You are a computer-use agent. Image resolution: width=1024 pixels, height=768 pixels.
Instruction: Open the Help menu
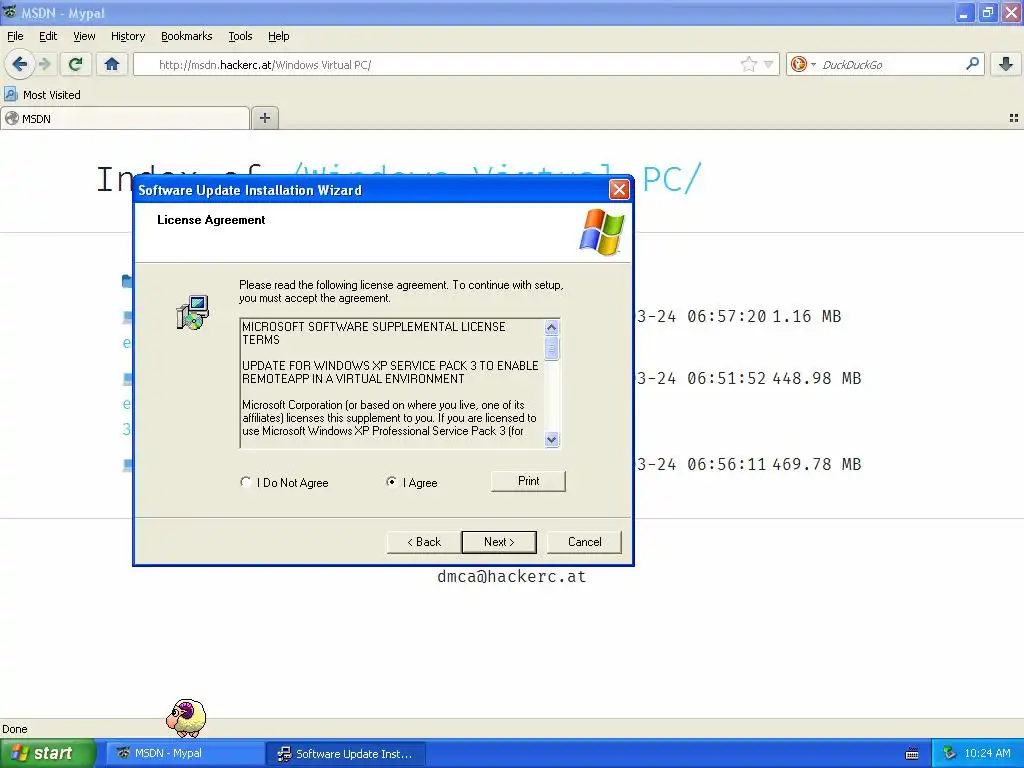coord(278,36)
